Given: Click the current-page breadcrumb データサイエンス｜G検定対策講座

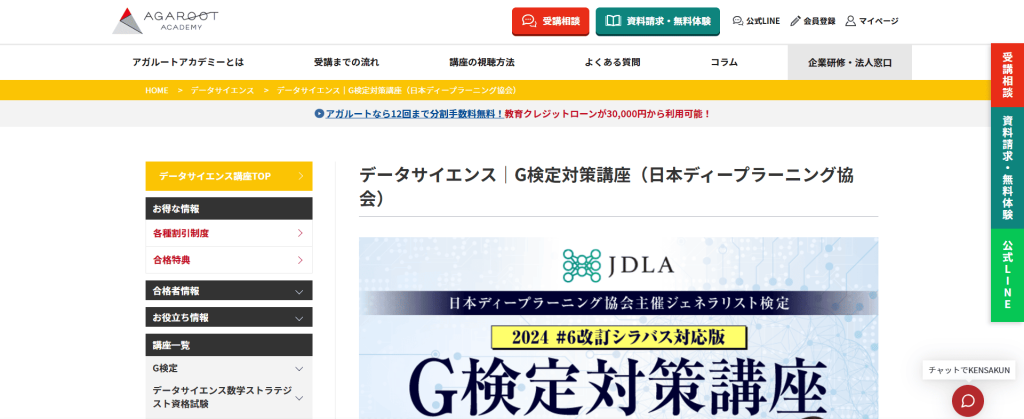Looking at the screenshot, I should pyautogui.click(x=397, y=90).
